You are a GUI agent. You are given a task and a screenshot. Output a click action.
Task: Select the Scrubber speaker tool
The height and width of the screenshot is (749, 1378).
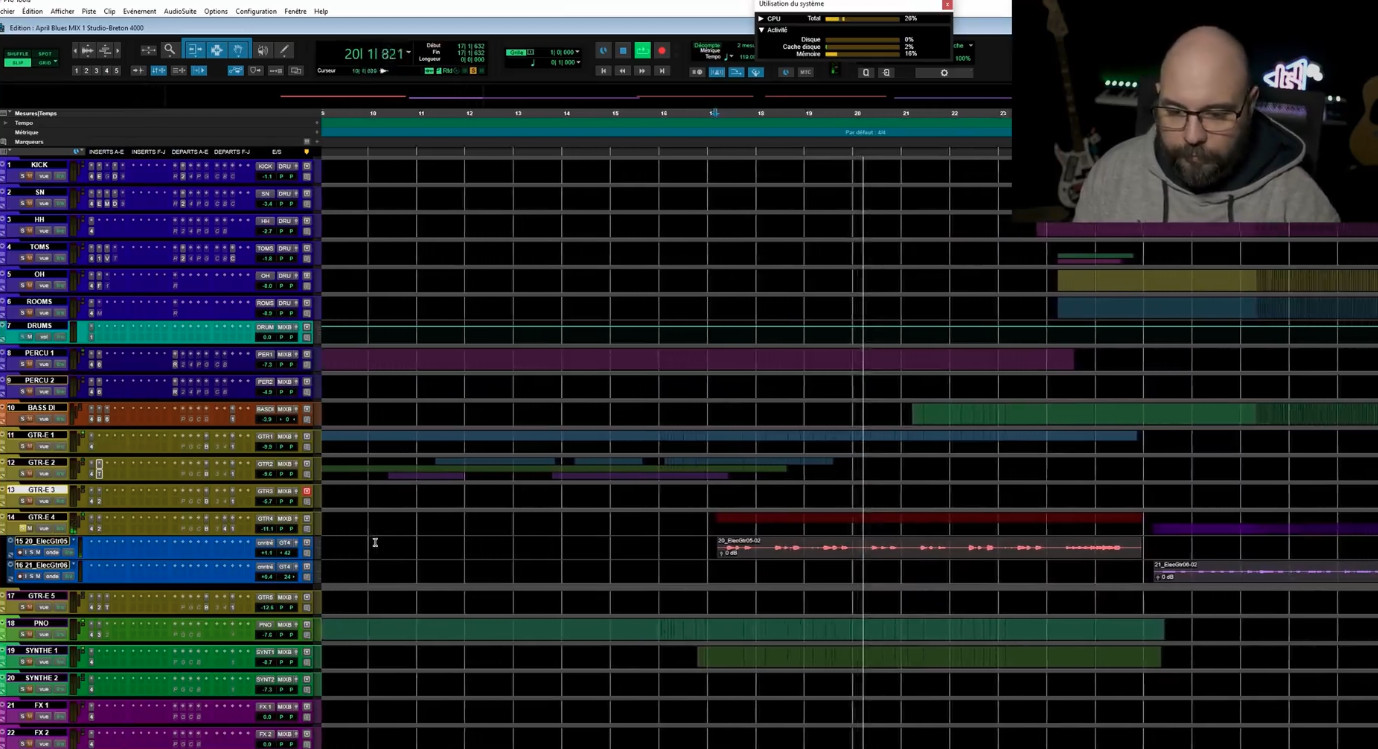coord(262,50)
